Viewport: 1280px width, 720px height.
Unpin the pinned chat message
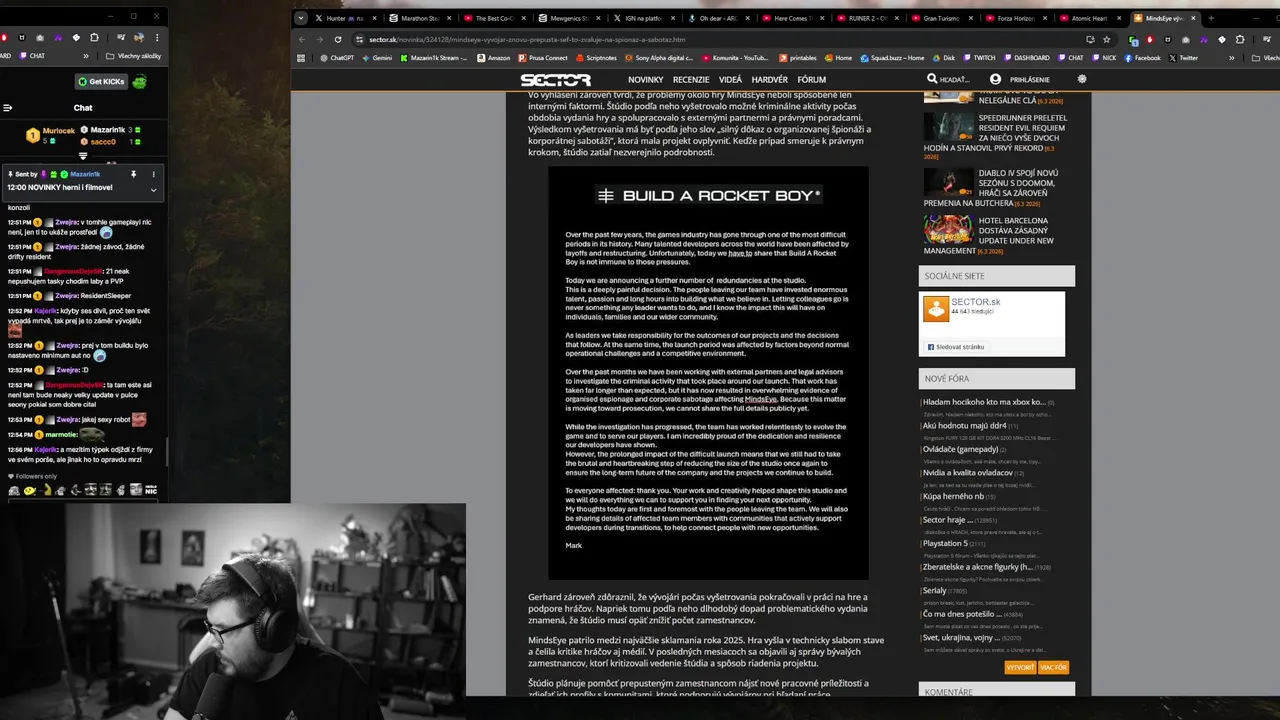click(133, 174)
